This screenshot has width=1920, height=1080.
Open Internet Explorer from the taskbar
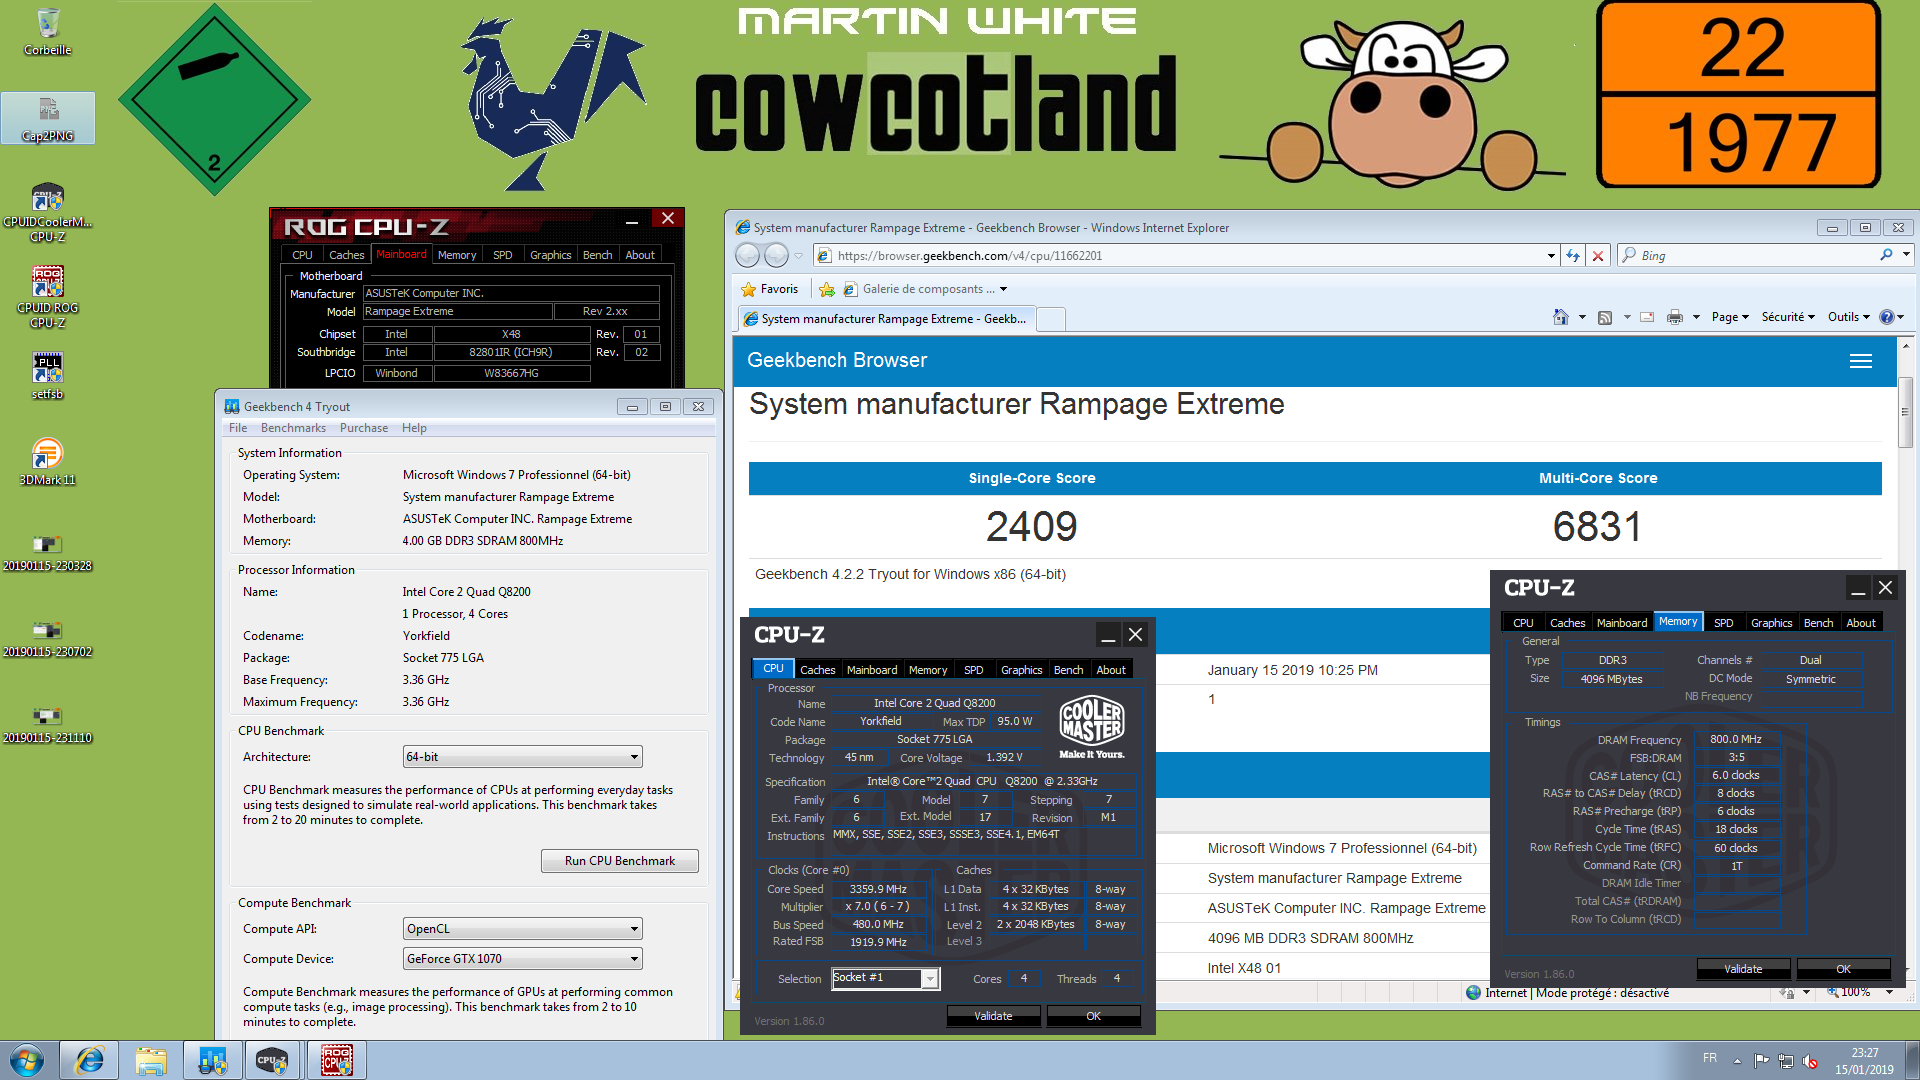coord(89,1060)
